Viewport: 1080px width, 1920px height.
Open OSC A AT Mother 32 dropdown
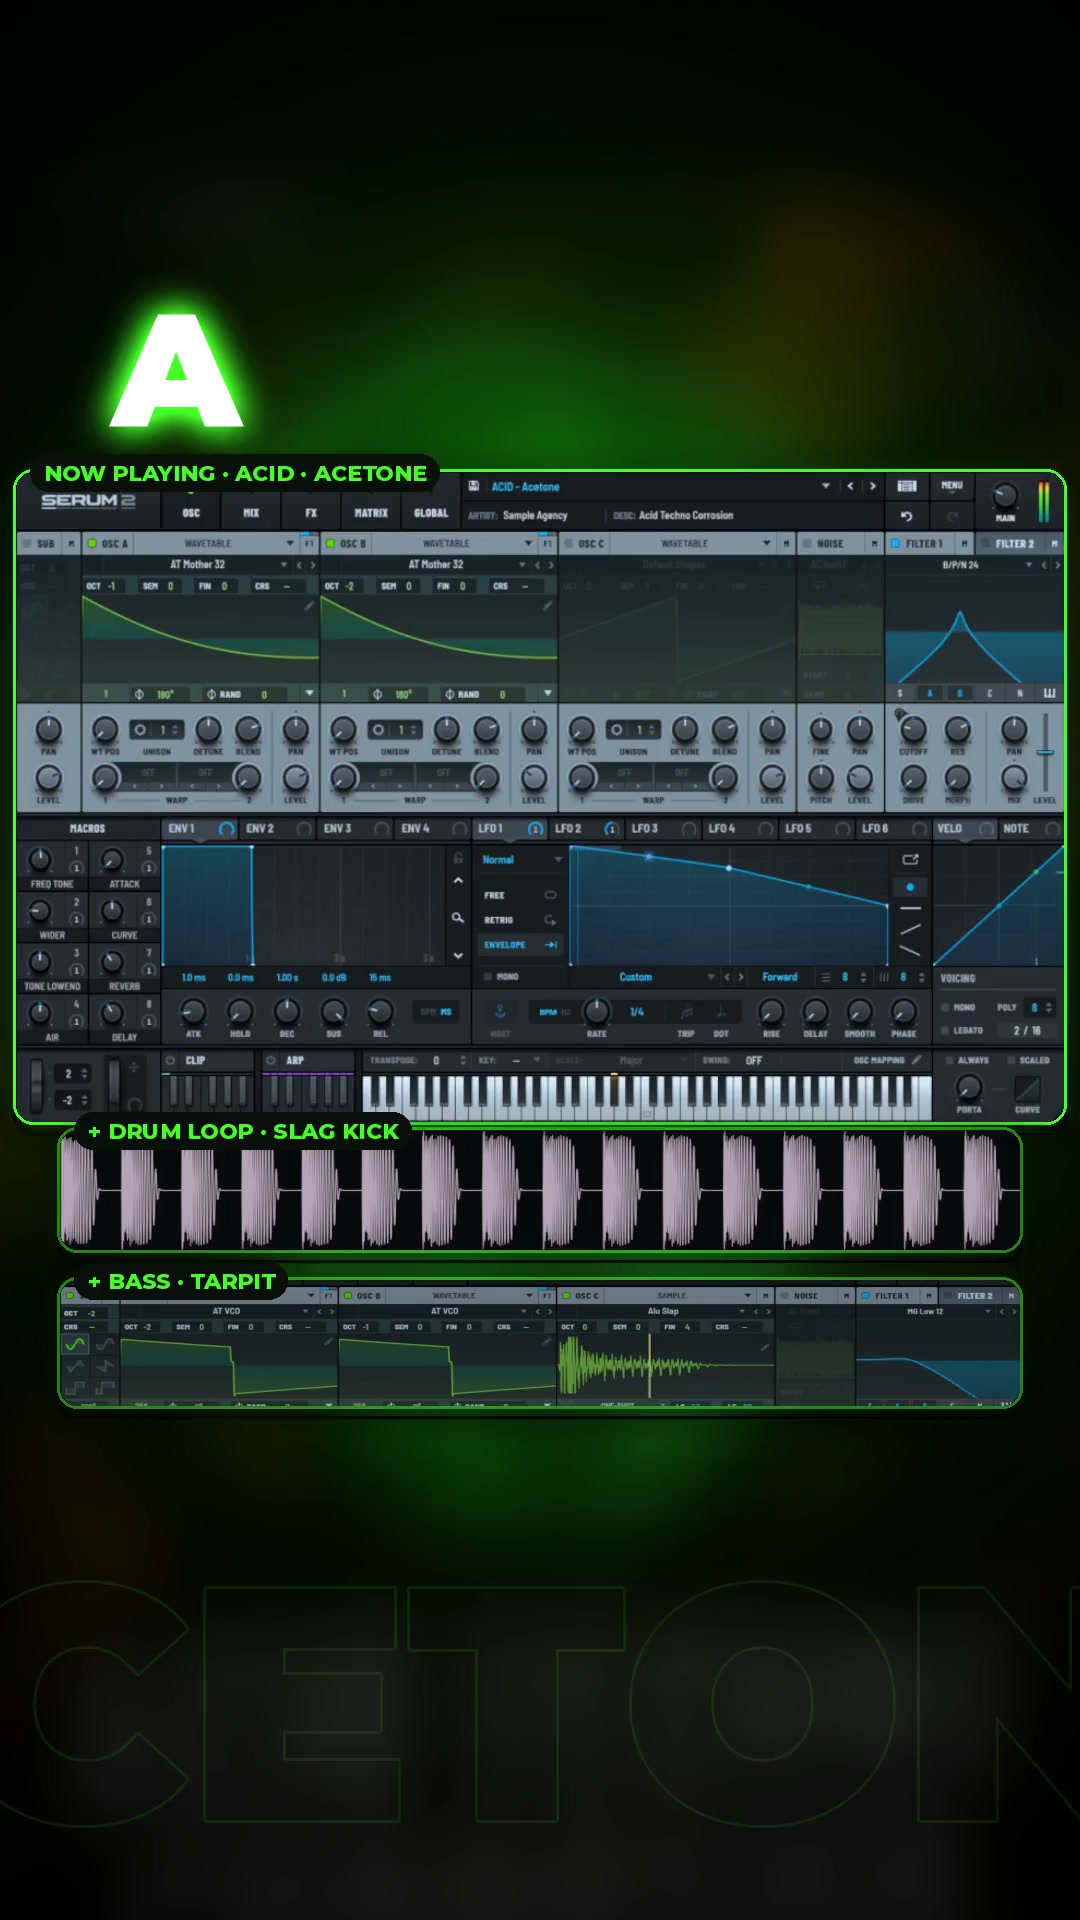pyautogui.click(x=284, y=565)
